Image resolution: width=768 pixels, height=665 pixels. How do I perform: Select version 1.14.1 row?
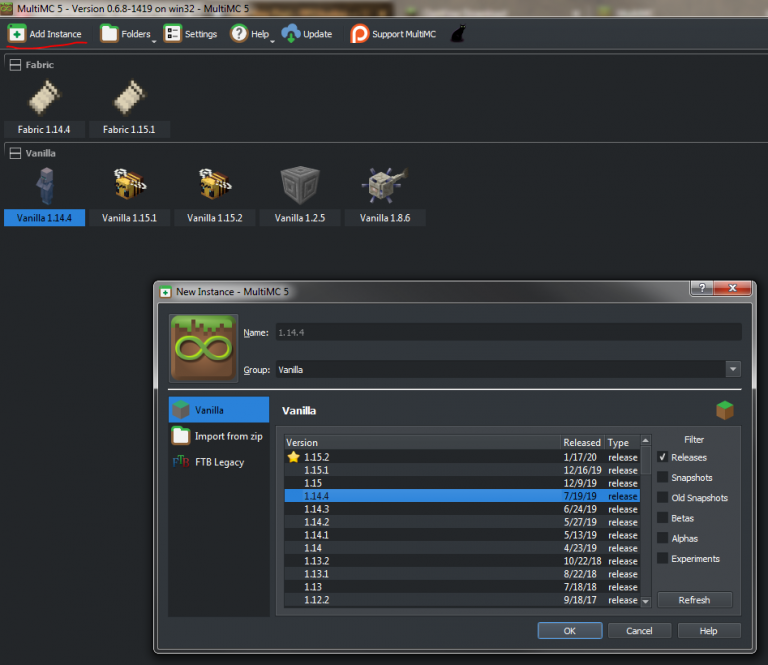462,535
